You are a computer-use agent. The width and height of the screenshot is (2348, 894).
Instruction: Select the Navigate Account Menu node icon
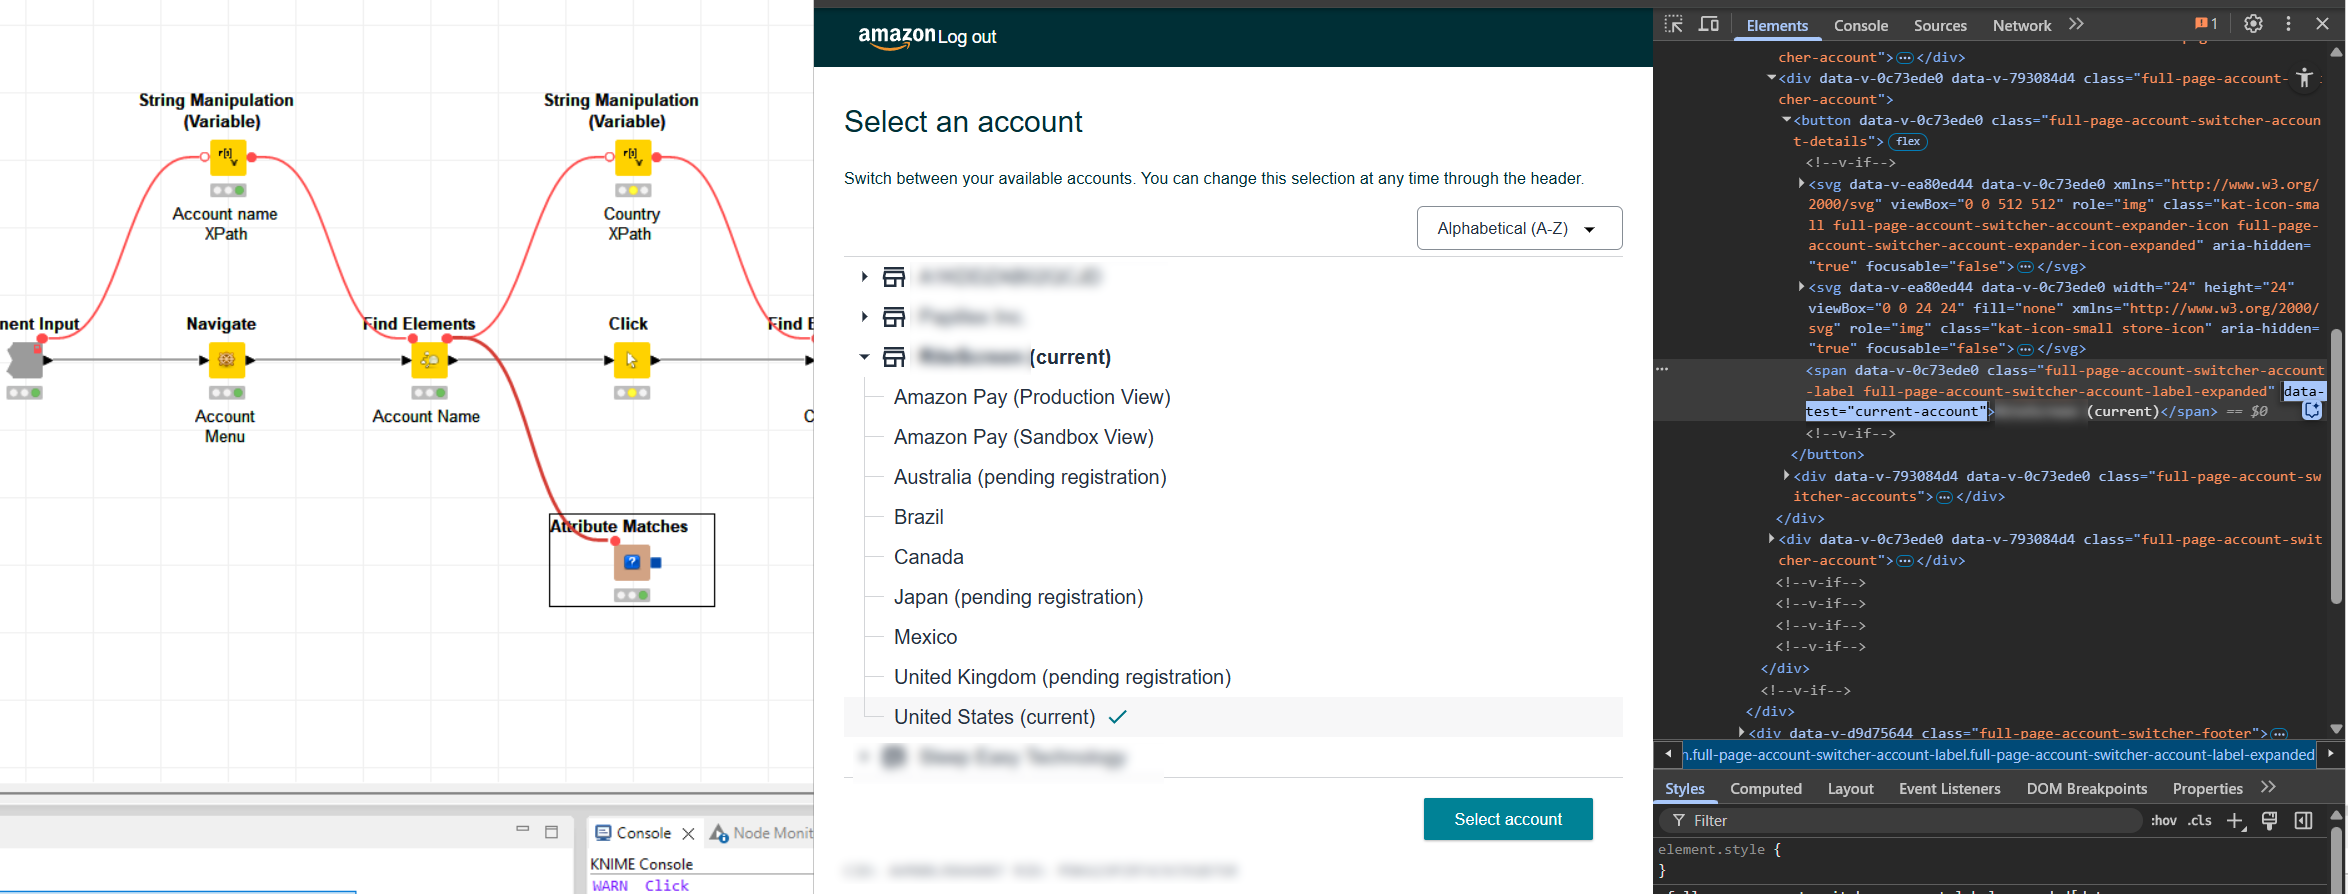[x=227, y=360]
